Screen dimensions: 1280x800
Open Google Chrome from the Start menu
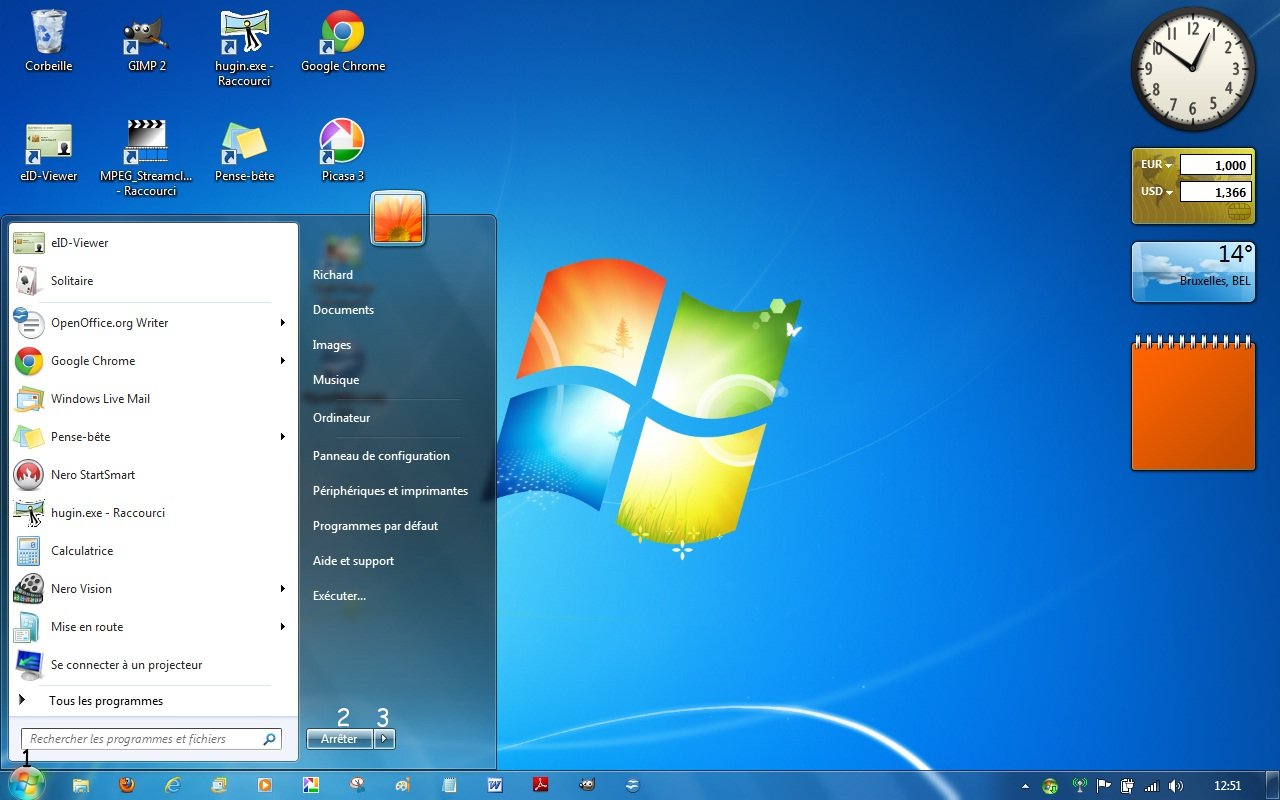point(154,361)
